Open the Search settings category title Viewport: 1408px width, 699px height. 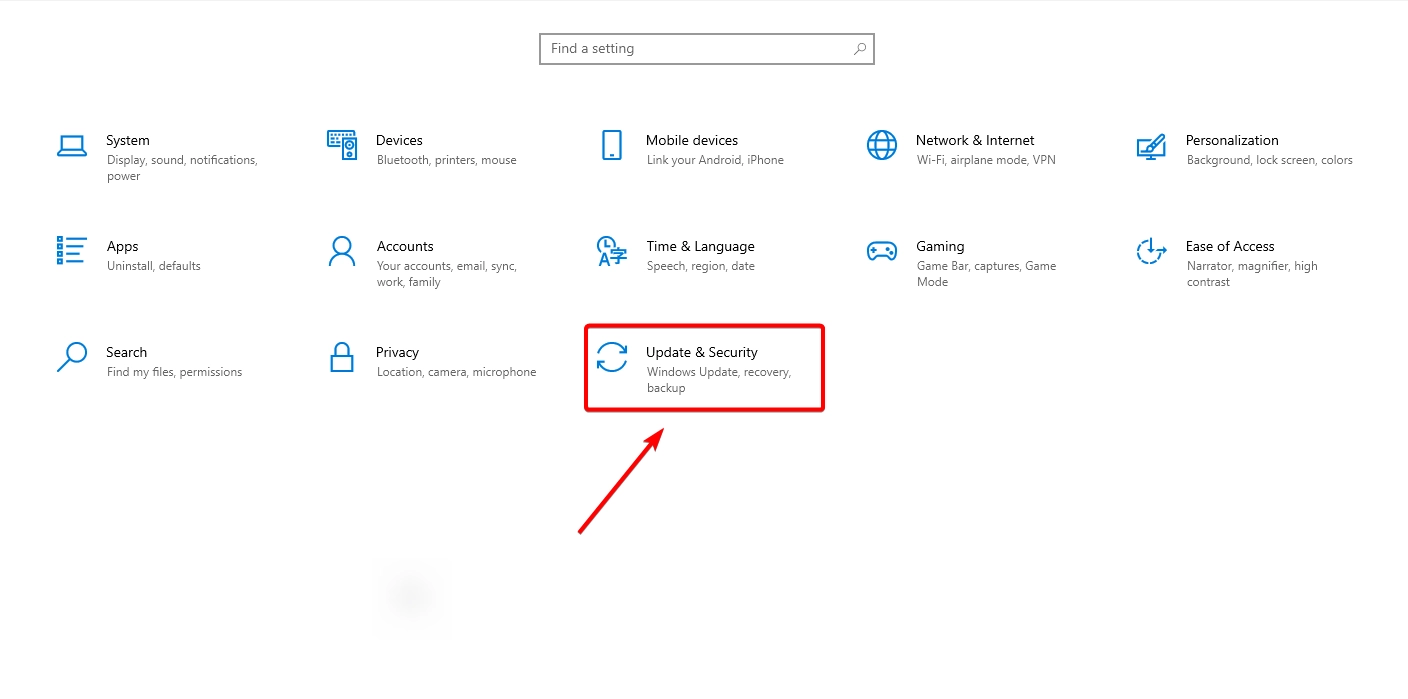(x=126, y=353)
